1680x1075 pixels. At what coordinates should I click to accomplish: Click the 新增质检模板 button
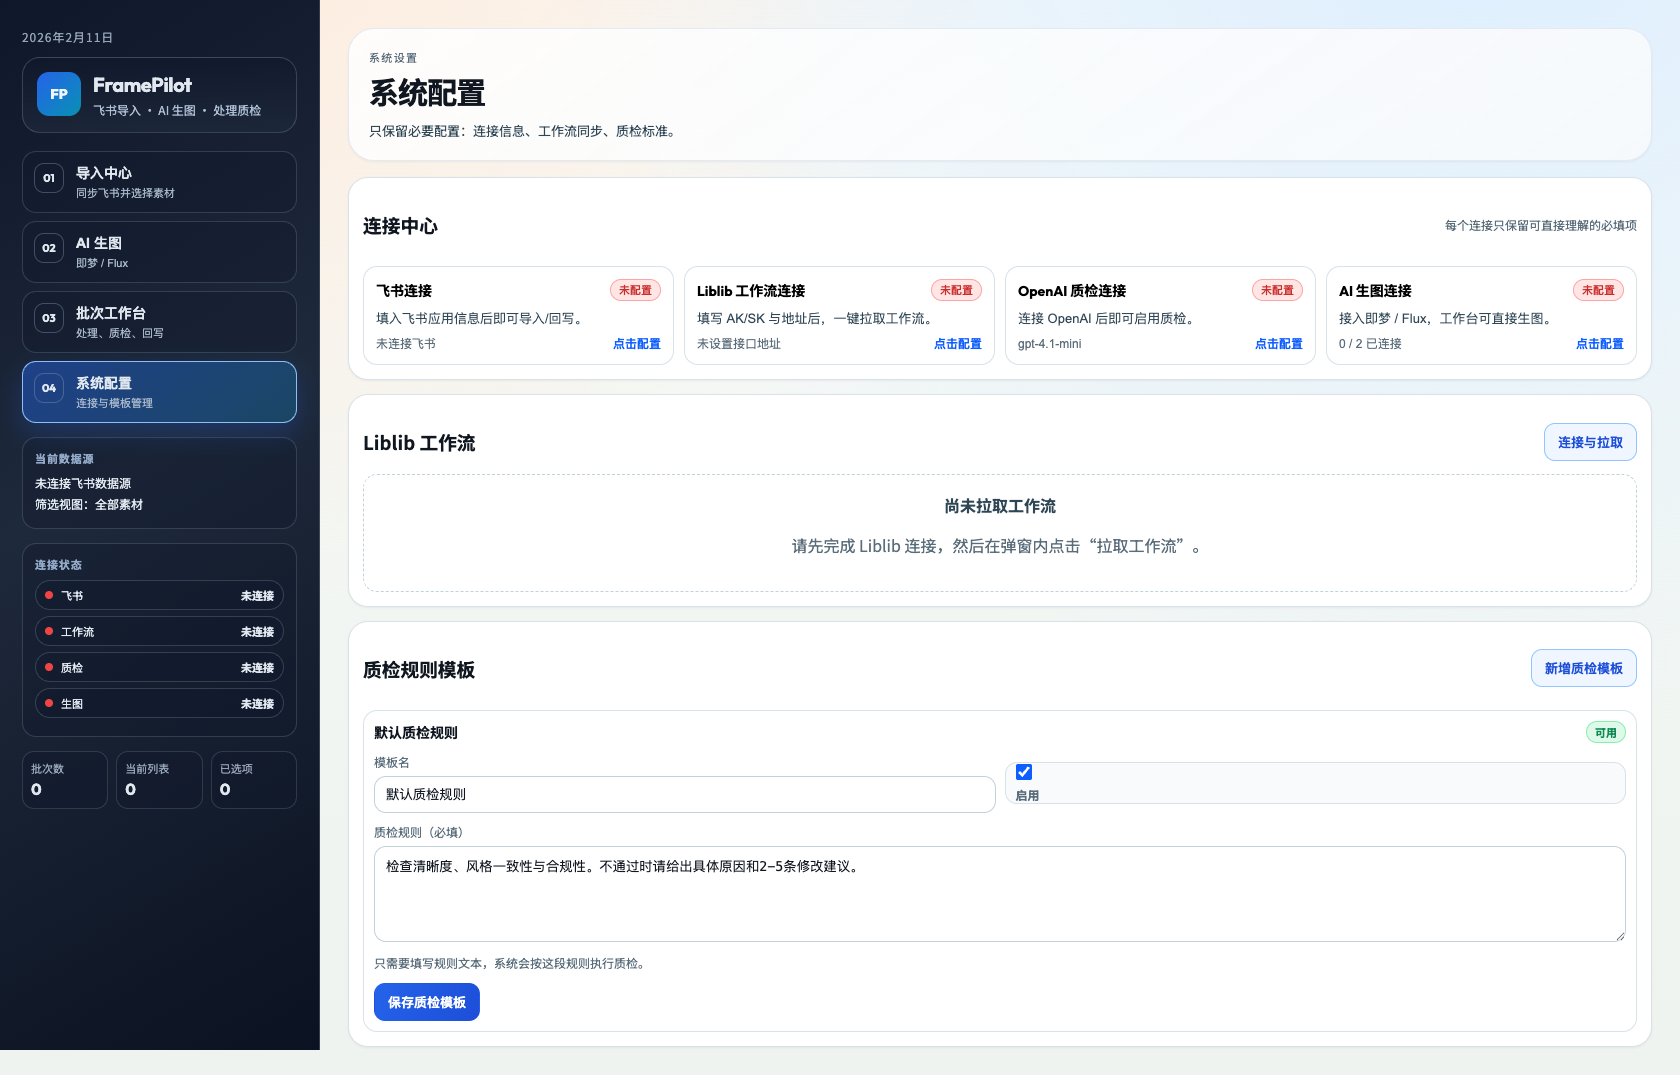coord(1583,667)
